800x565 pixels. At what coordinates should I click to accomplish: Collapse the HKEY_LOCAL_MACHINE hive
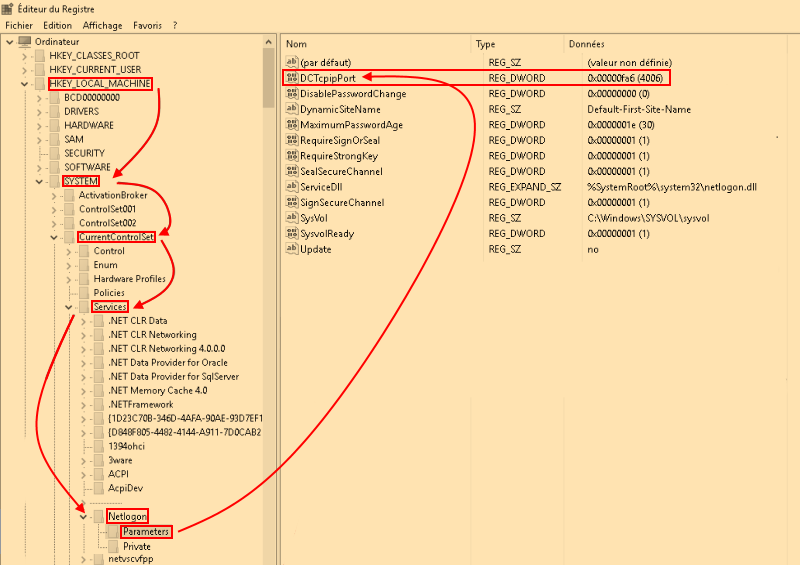click(x=24, y=84)
